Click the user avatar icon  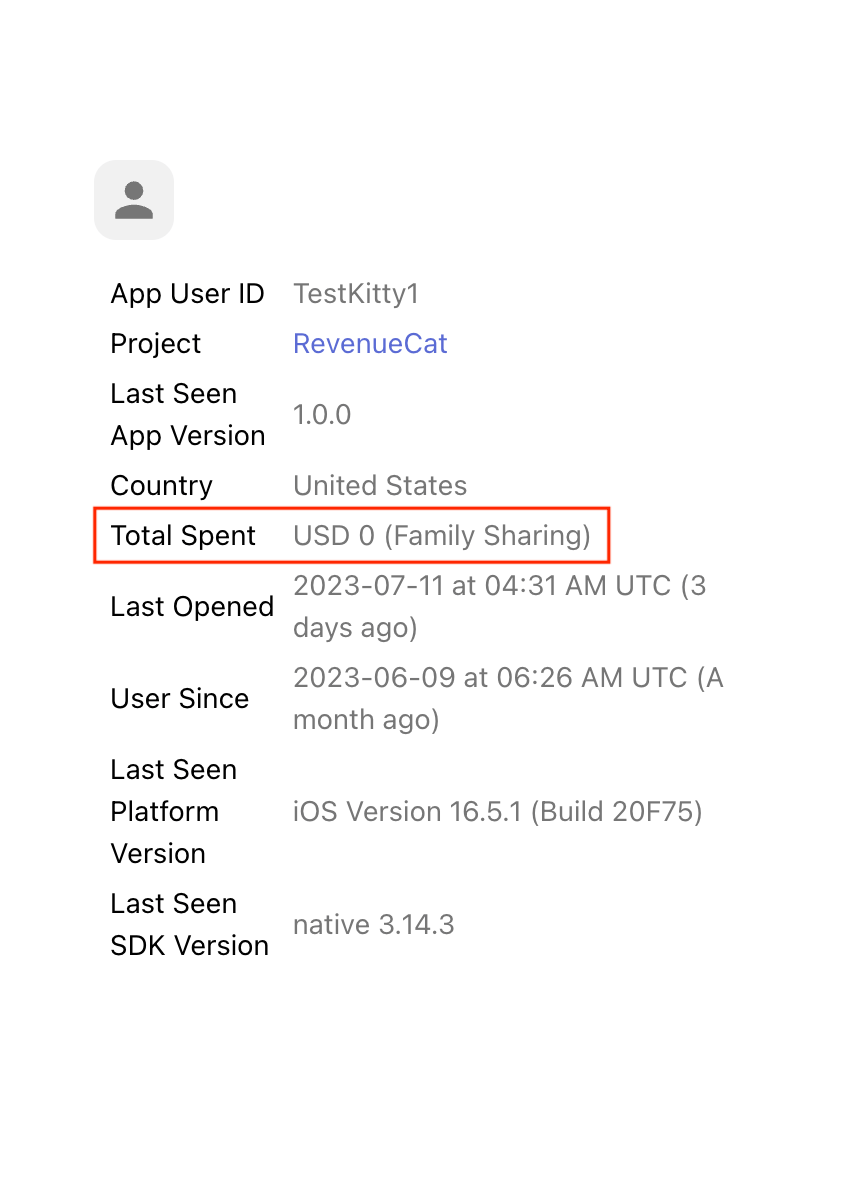coord(134,200)
